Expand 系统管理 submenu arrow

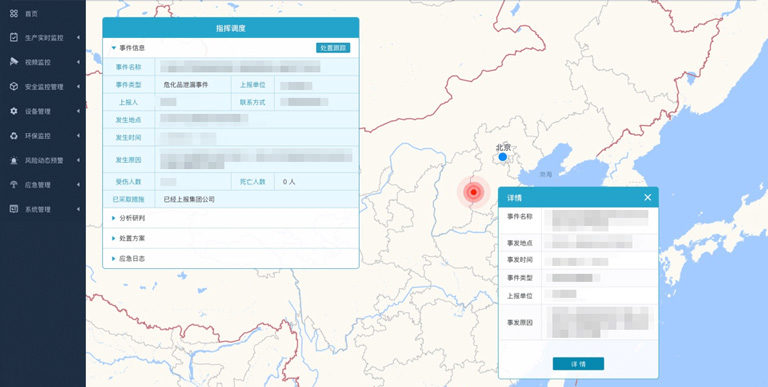[x=78, y=209]
